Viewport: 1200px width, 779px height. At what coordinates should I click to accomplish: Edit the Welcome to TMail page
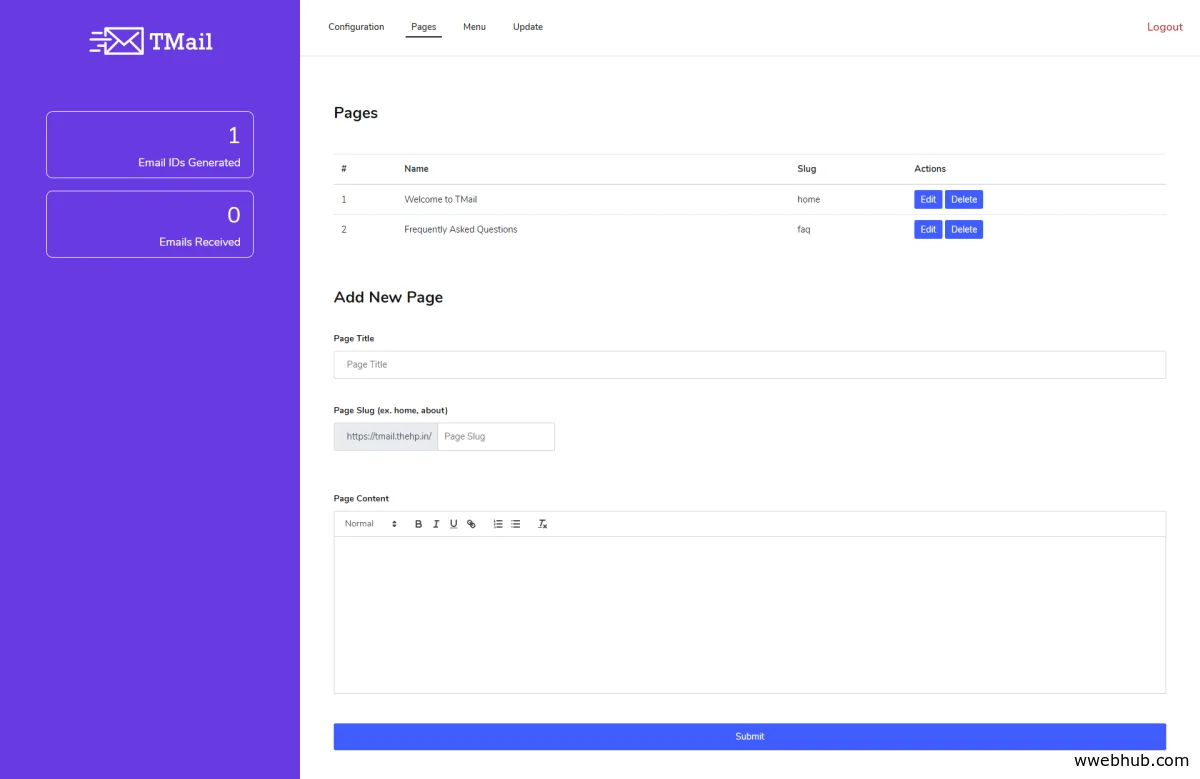927,200
